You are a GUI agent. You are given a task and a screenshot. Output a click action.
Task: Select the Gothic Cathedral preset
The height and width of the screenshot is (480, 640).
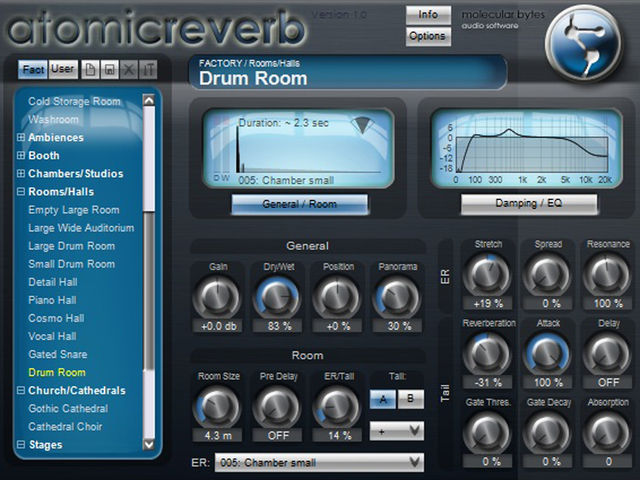[x=68, y=408]
